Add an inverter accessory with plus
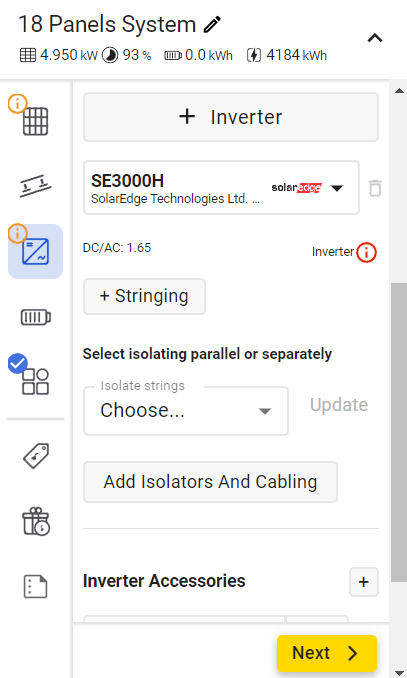The image size is (407, 678). (364, 582)
